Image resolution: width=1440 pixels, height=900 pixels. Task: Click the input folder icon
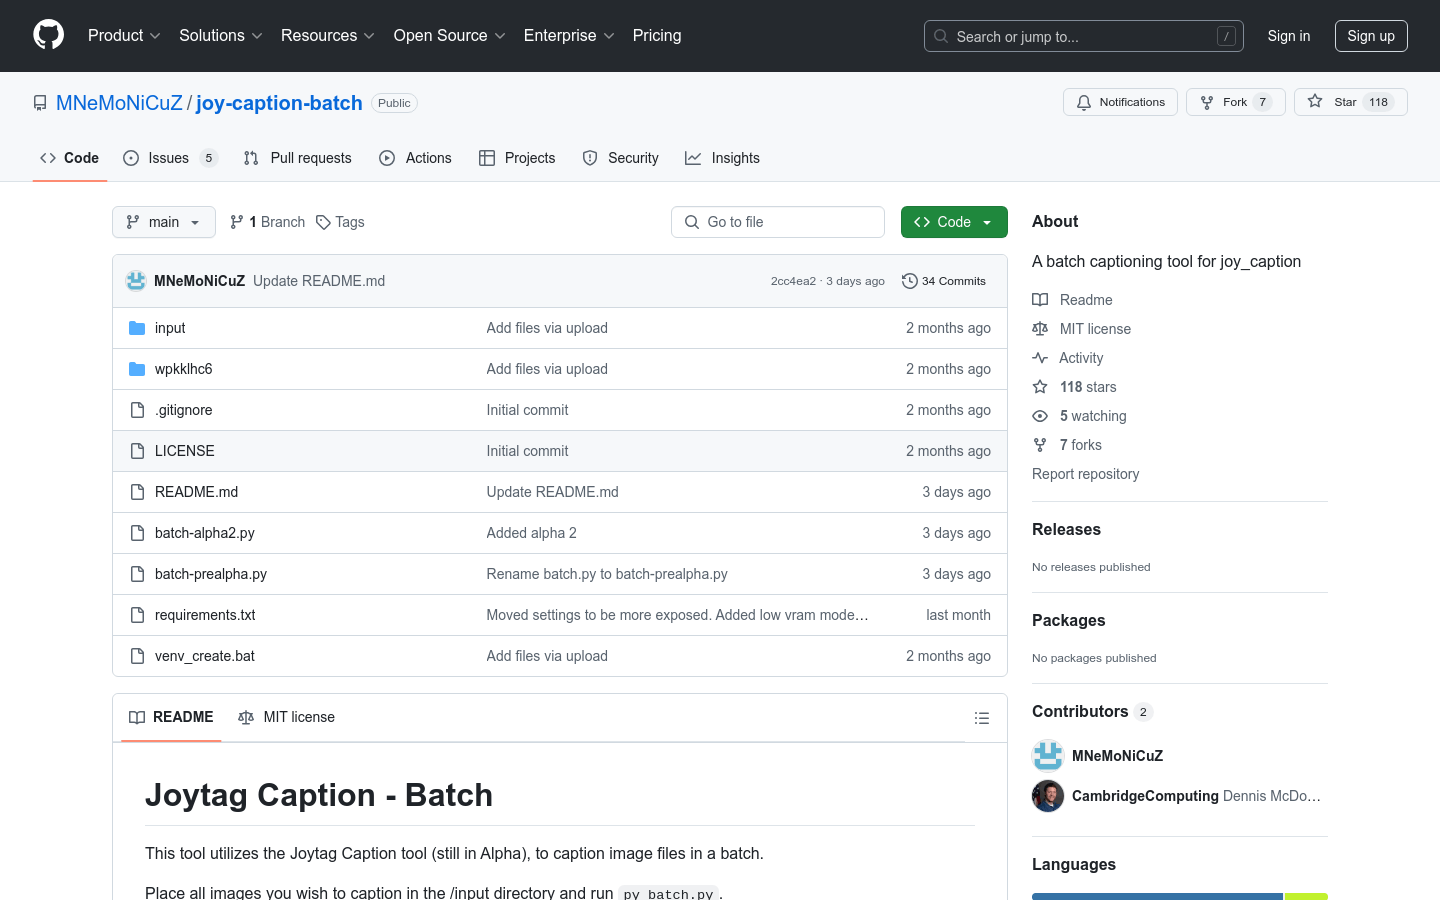point(137,328)
